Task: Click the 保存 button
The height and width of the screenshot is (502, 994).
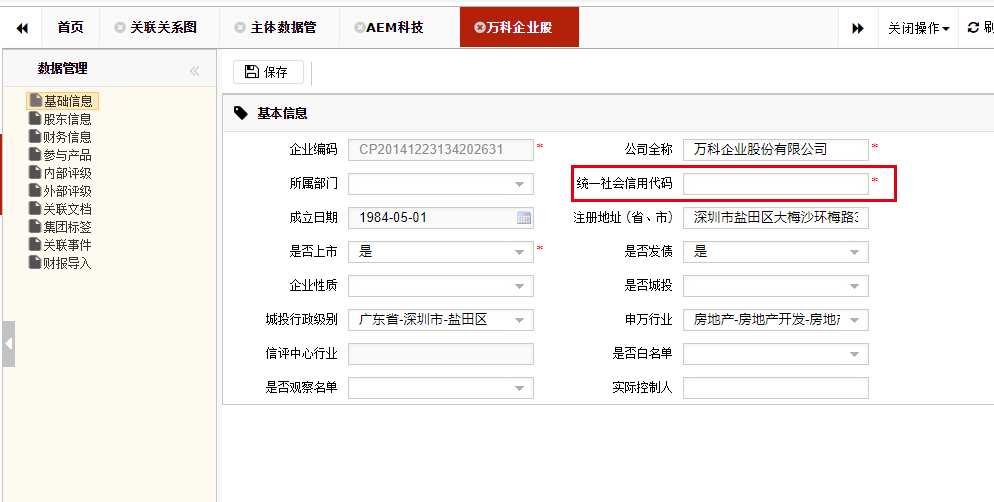Action: point(268,72)
